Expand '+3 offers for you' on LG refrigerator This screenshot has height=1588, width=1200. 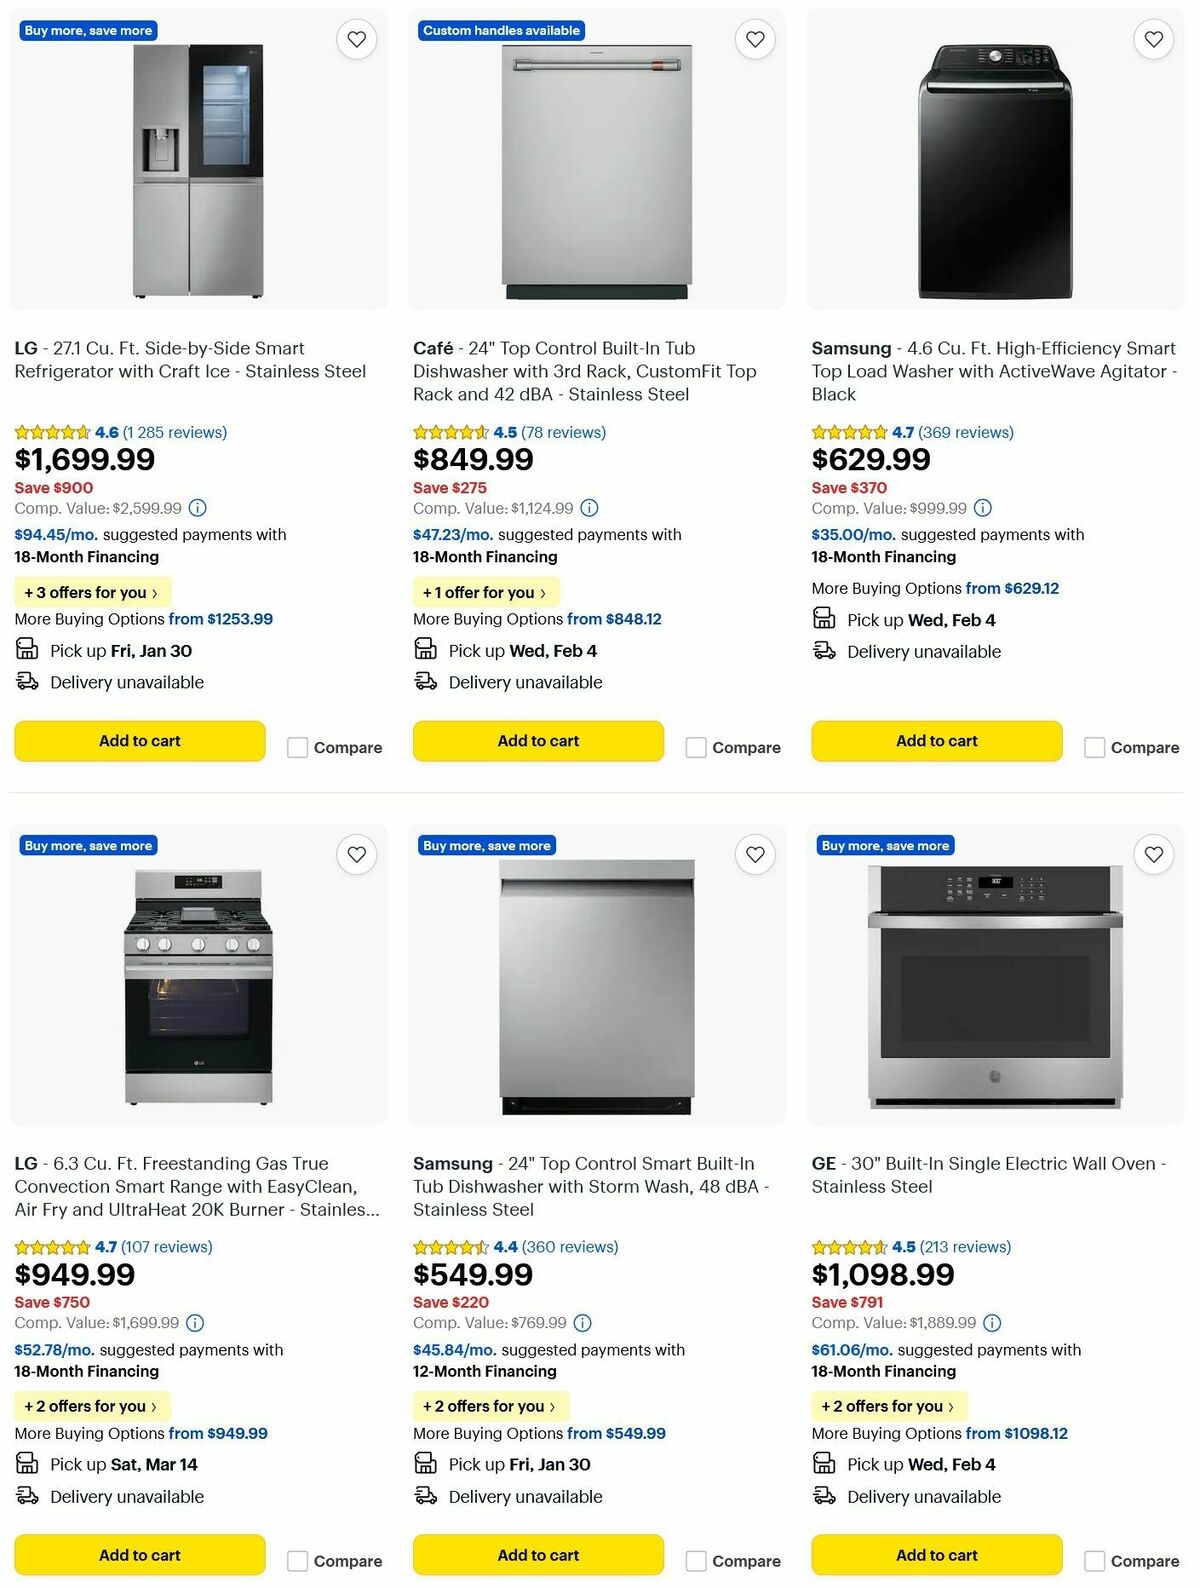click(91, 592)
